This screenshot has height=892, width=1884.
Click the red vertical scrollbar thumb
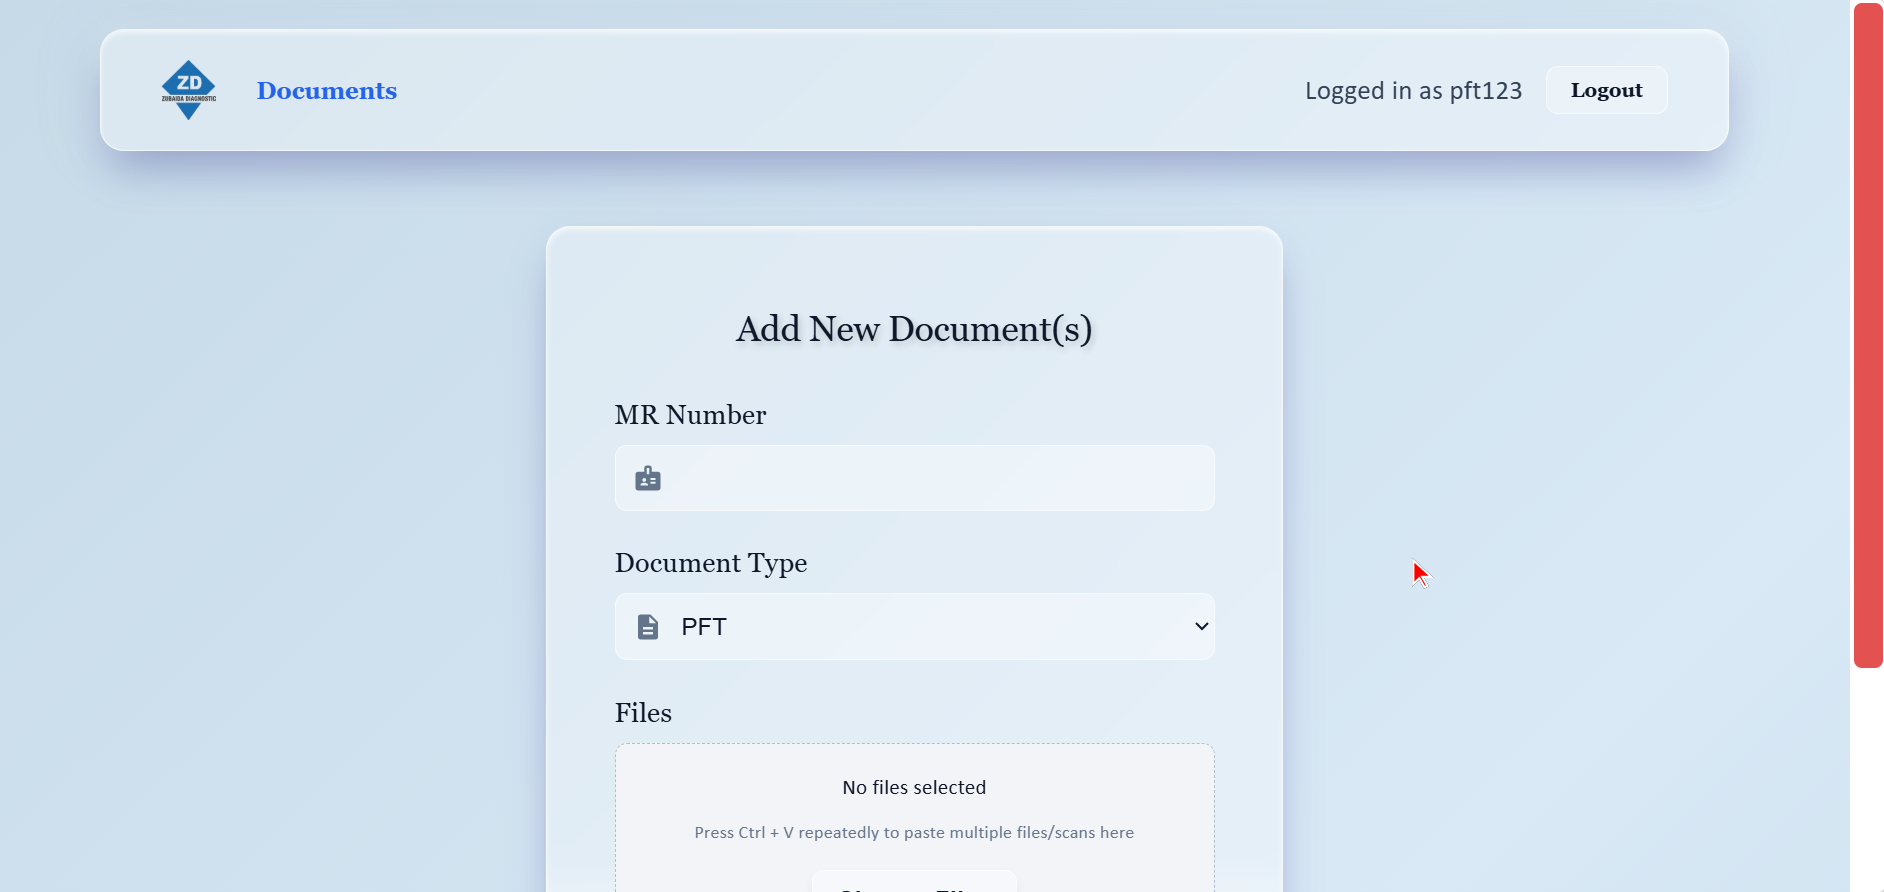pyautogui.click(x=1868, y=335)
